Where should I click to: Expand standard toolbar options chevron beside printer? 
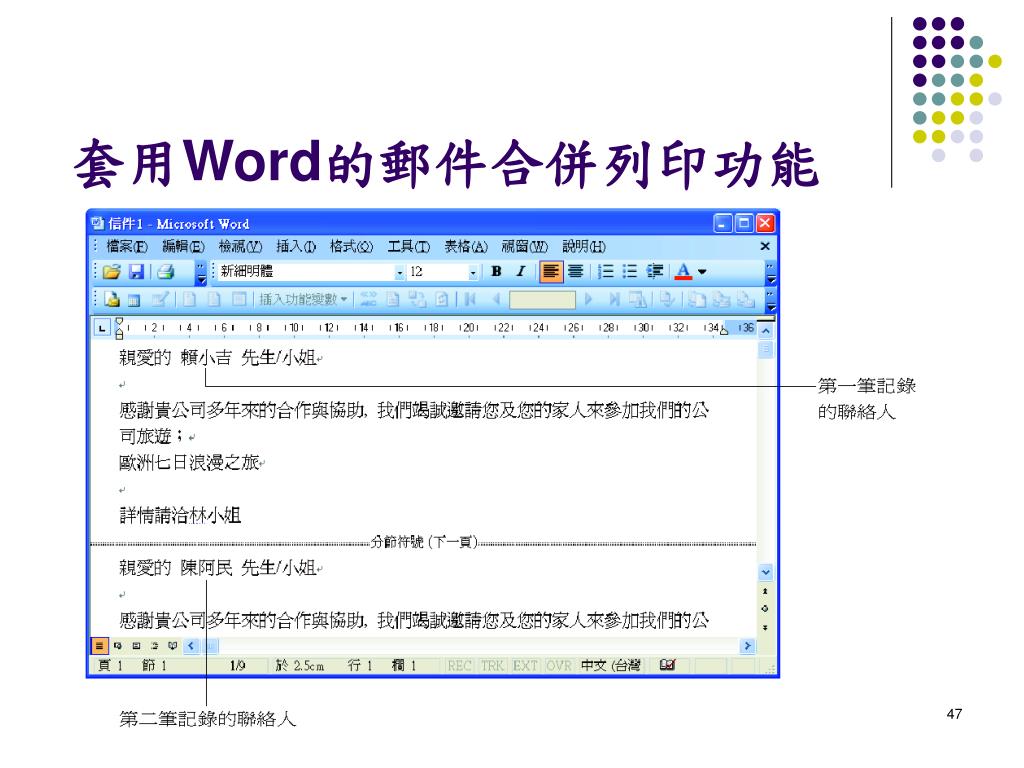coord(201,272)
